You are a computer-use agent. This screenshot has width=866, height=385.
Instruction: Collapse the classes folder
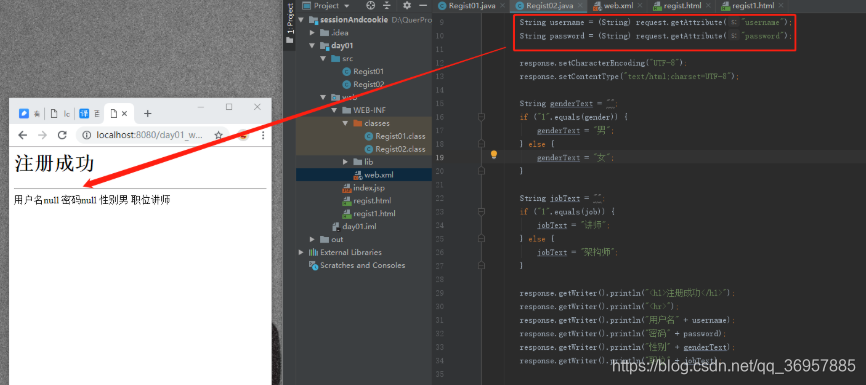click(345, 123)
